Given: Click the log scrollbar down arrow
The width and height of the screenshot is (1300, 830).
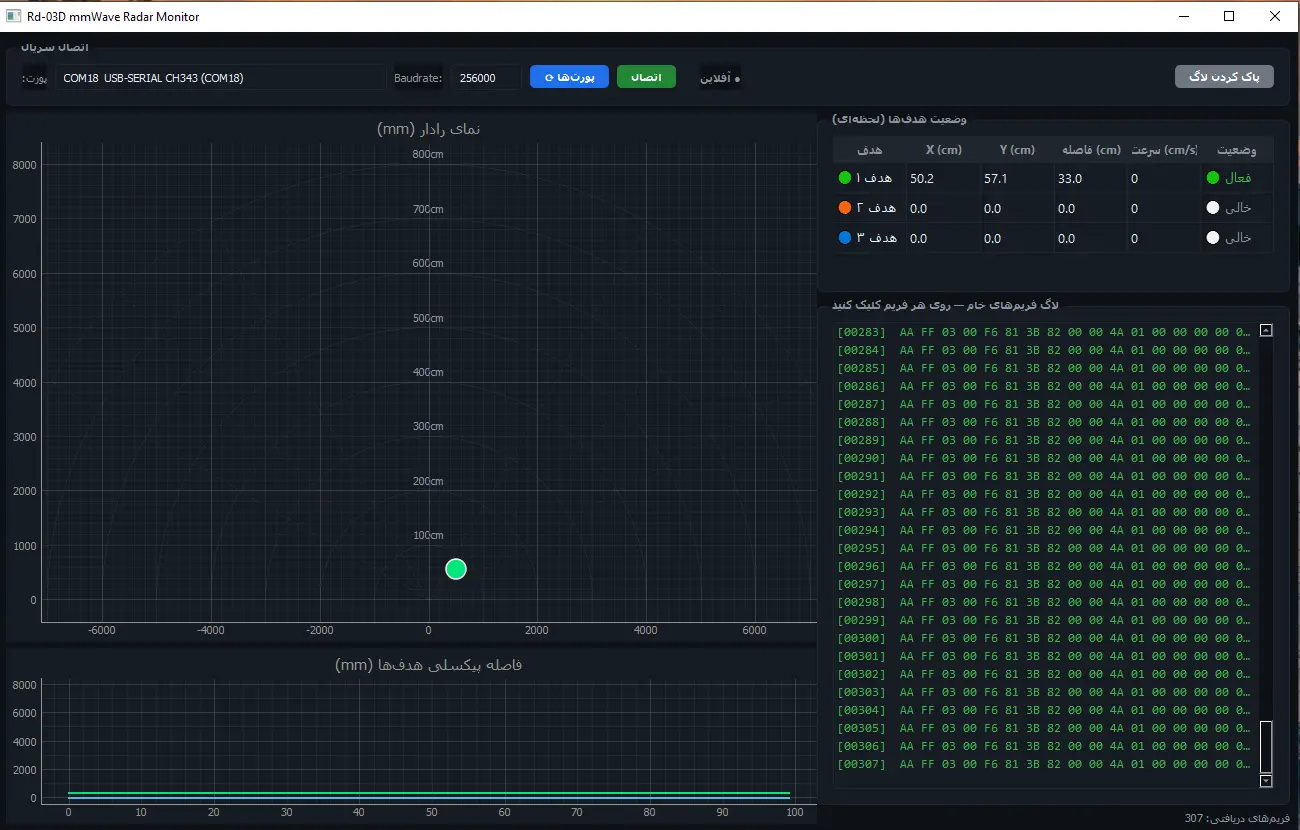Looking at the screenshot, I should coord(1266,781).
